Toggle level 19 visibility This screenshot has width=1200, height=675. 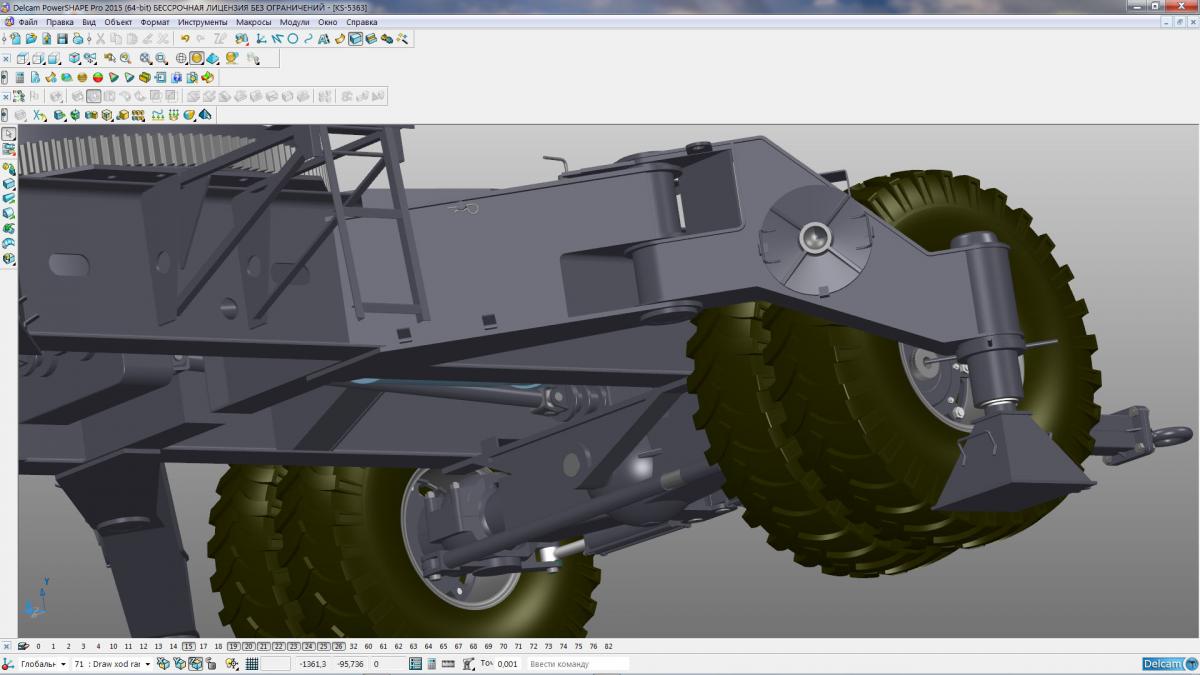[x=233, y=647]
